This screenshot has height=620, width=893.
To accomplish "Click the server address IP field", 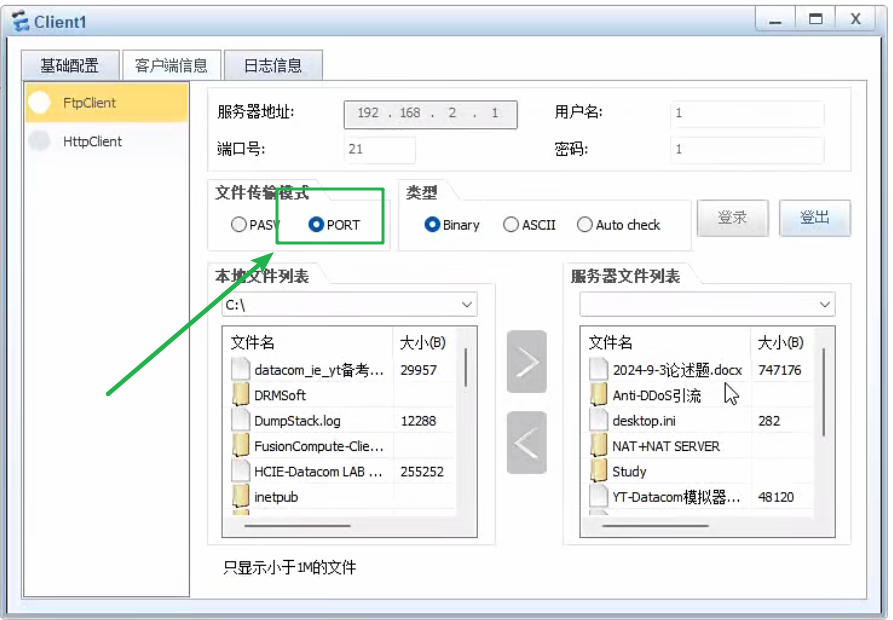I will tap(431, 114).
